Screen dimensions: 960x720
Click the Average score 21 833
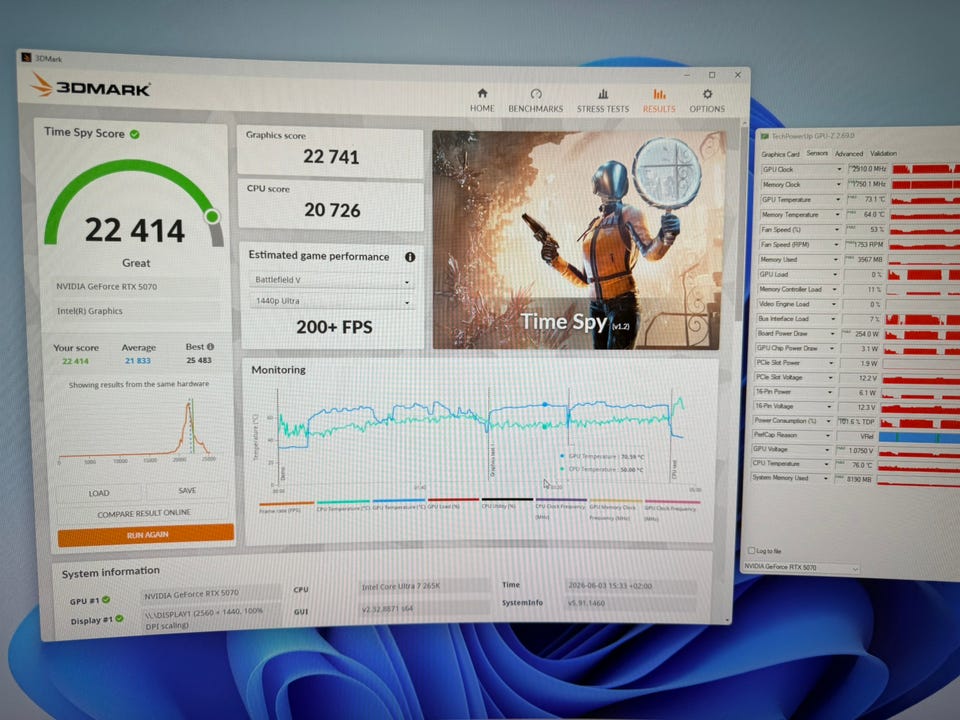[138, 361]
